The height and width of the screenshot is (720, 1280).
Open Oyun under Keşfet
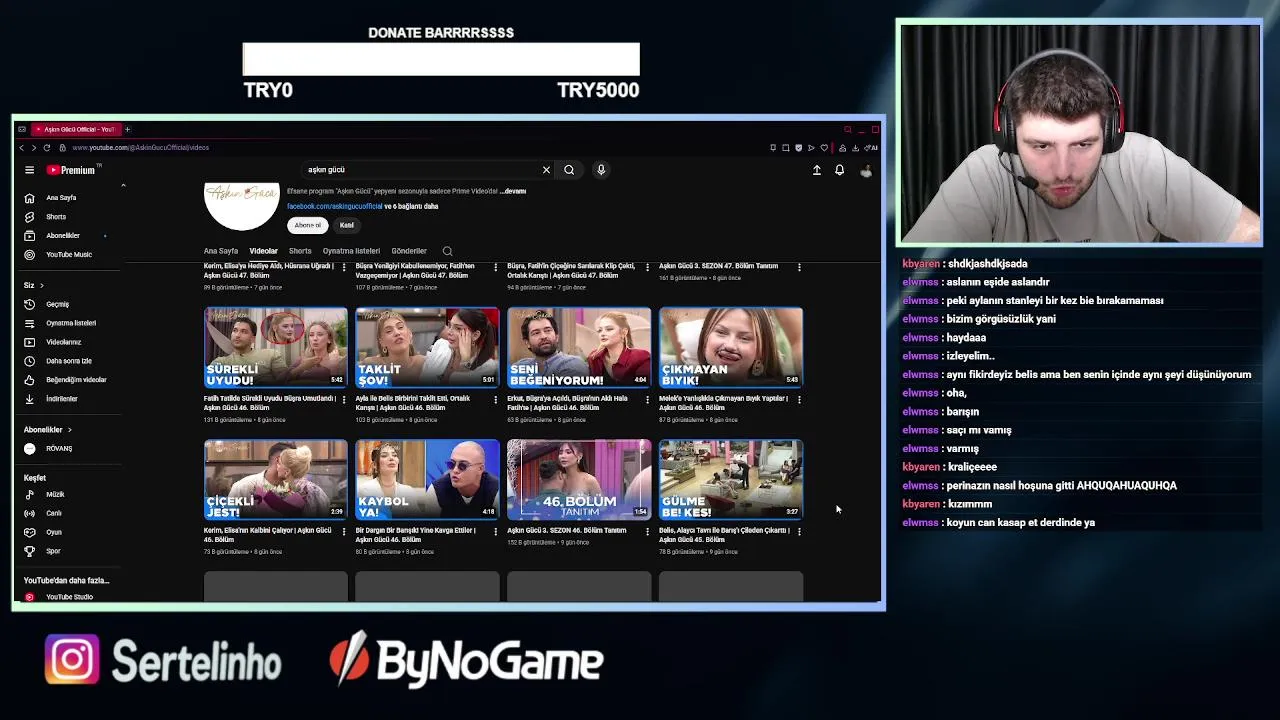click(x=54, y=533)
